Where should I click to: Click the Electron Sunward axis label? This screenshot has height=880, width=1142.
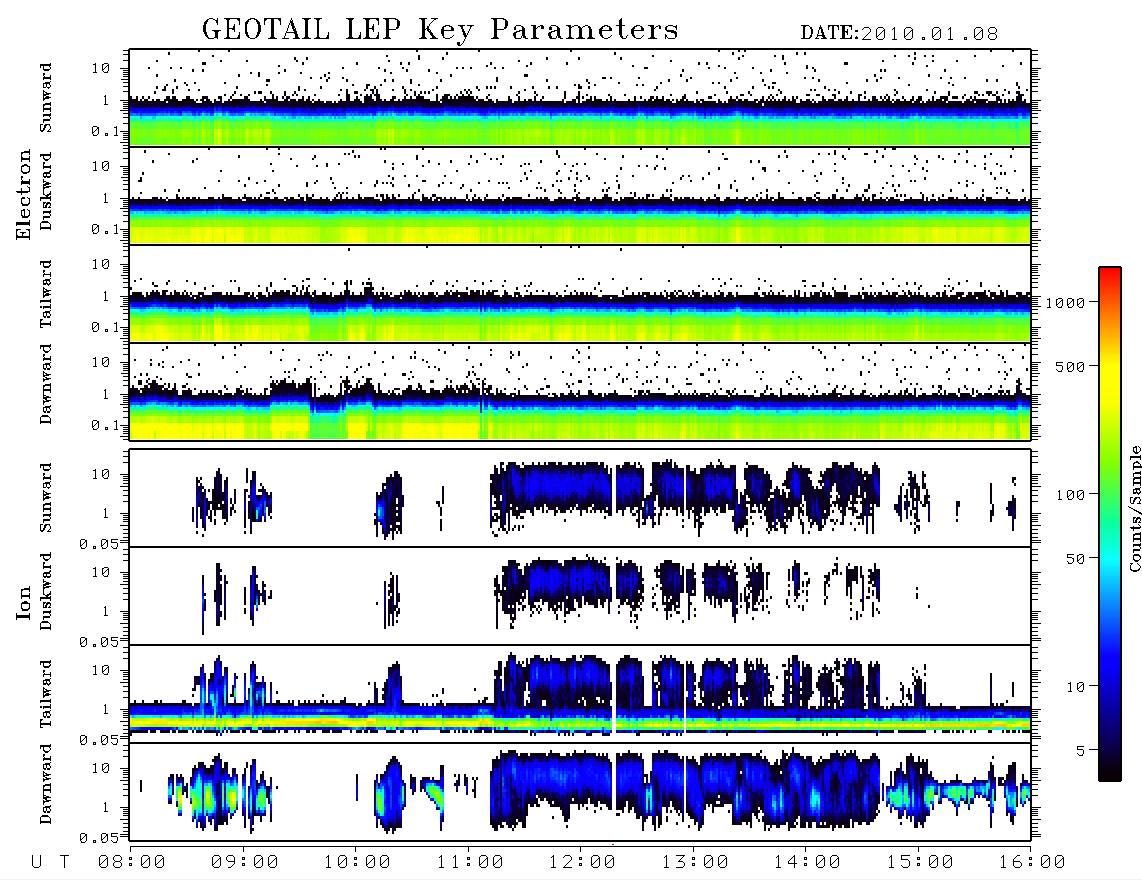[x=45, y=98]
